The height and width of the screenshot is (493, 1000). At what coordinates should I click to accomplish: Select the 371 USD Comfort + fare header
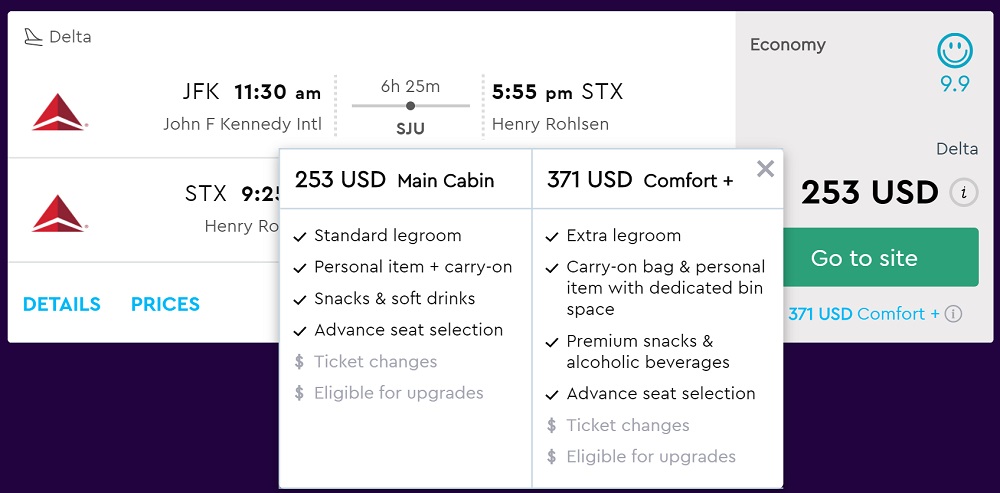[x=640, y=180]
